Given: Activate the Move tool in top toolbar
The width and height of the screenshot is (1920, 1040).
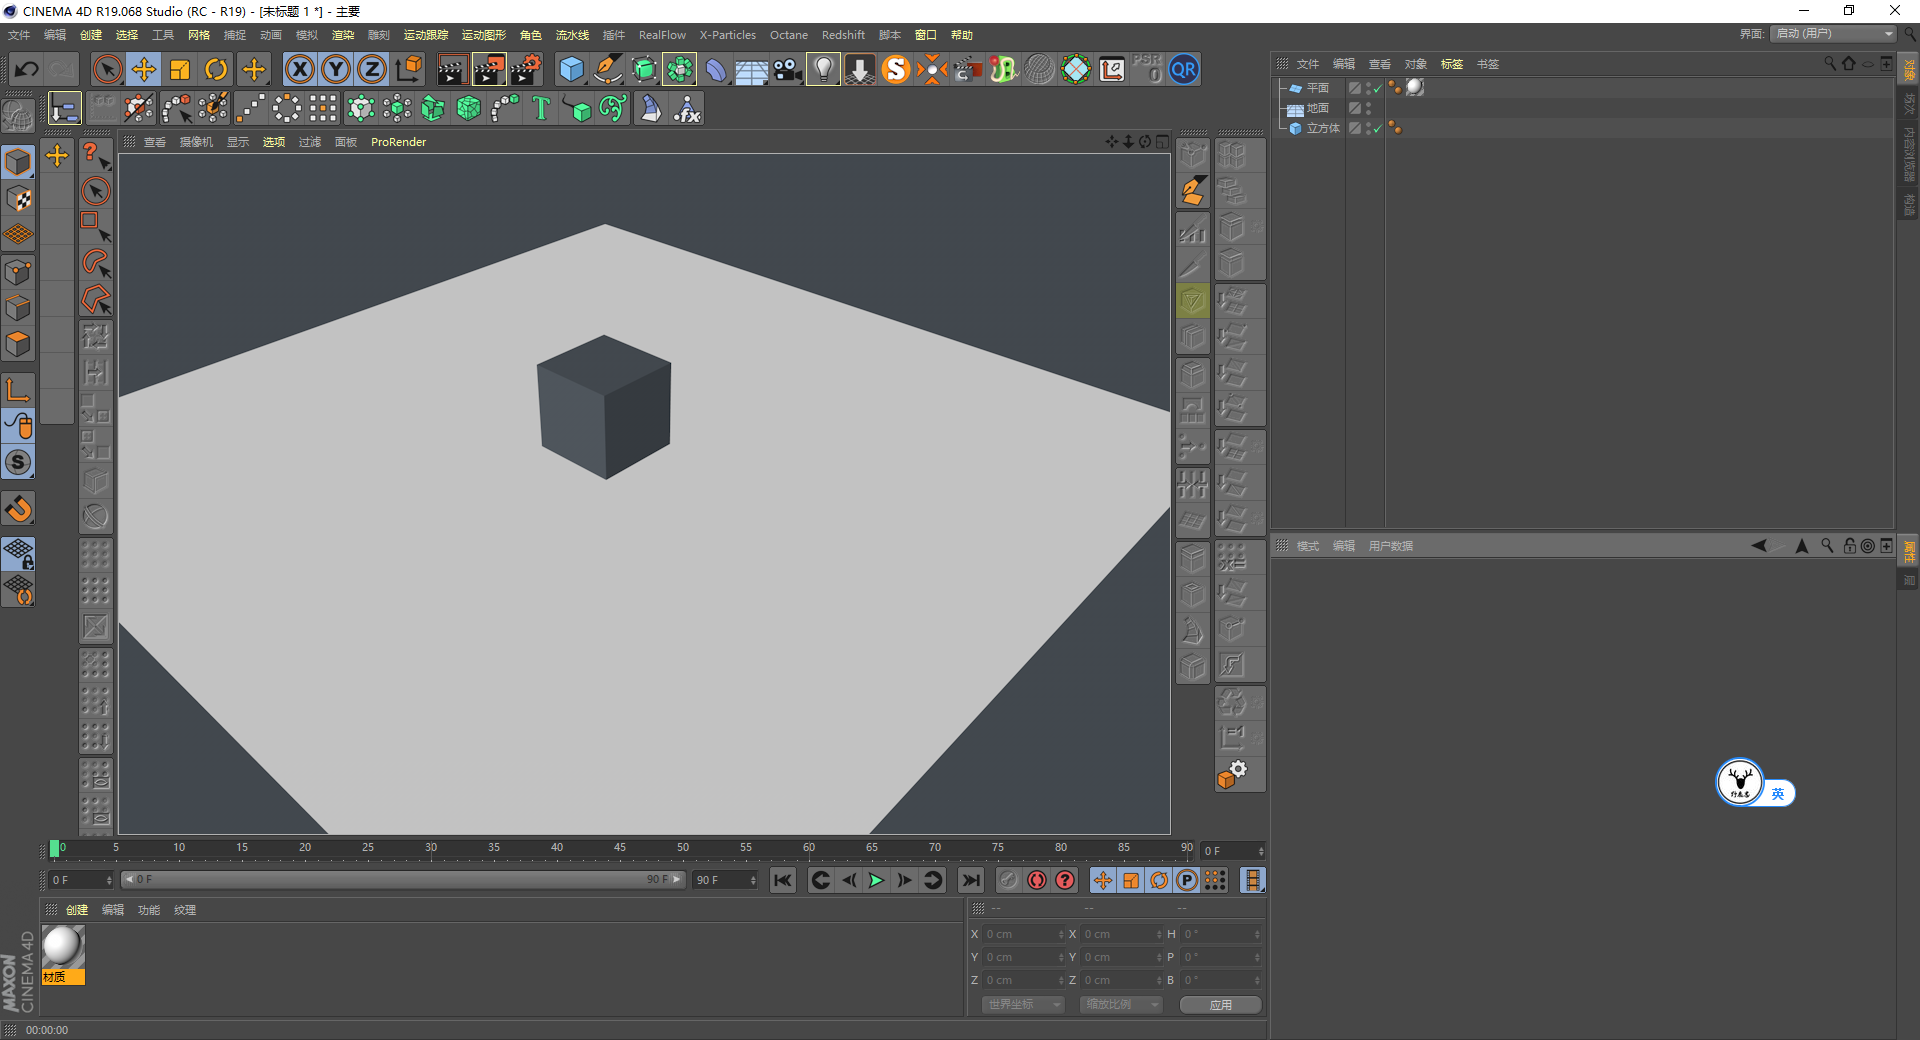Looking at the screenshot, I should [144, 69].
